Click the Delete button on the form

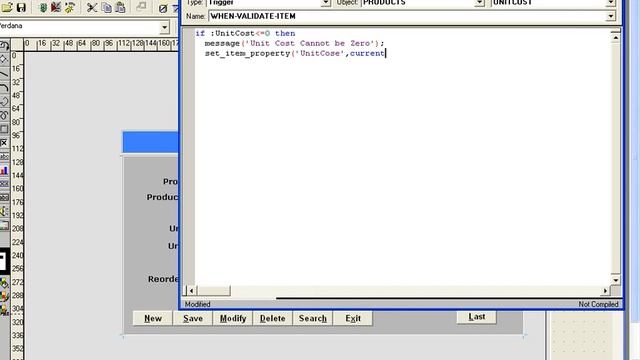(x=273, y=318)
